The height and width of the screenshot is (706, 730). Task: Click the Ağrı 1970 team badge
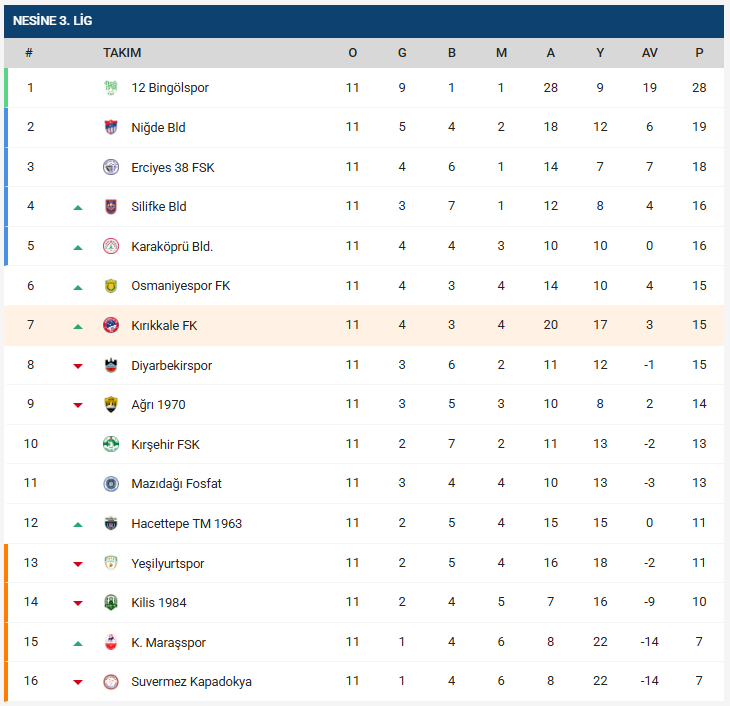click(111, 405)
